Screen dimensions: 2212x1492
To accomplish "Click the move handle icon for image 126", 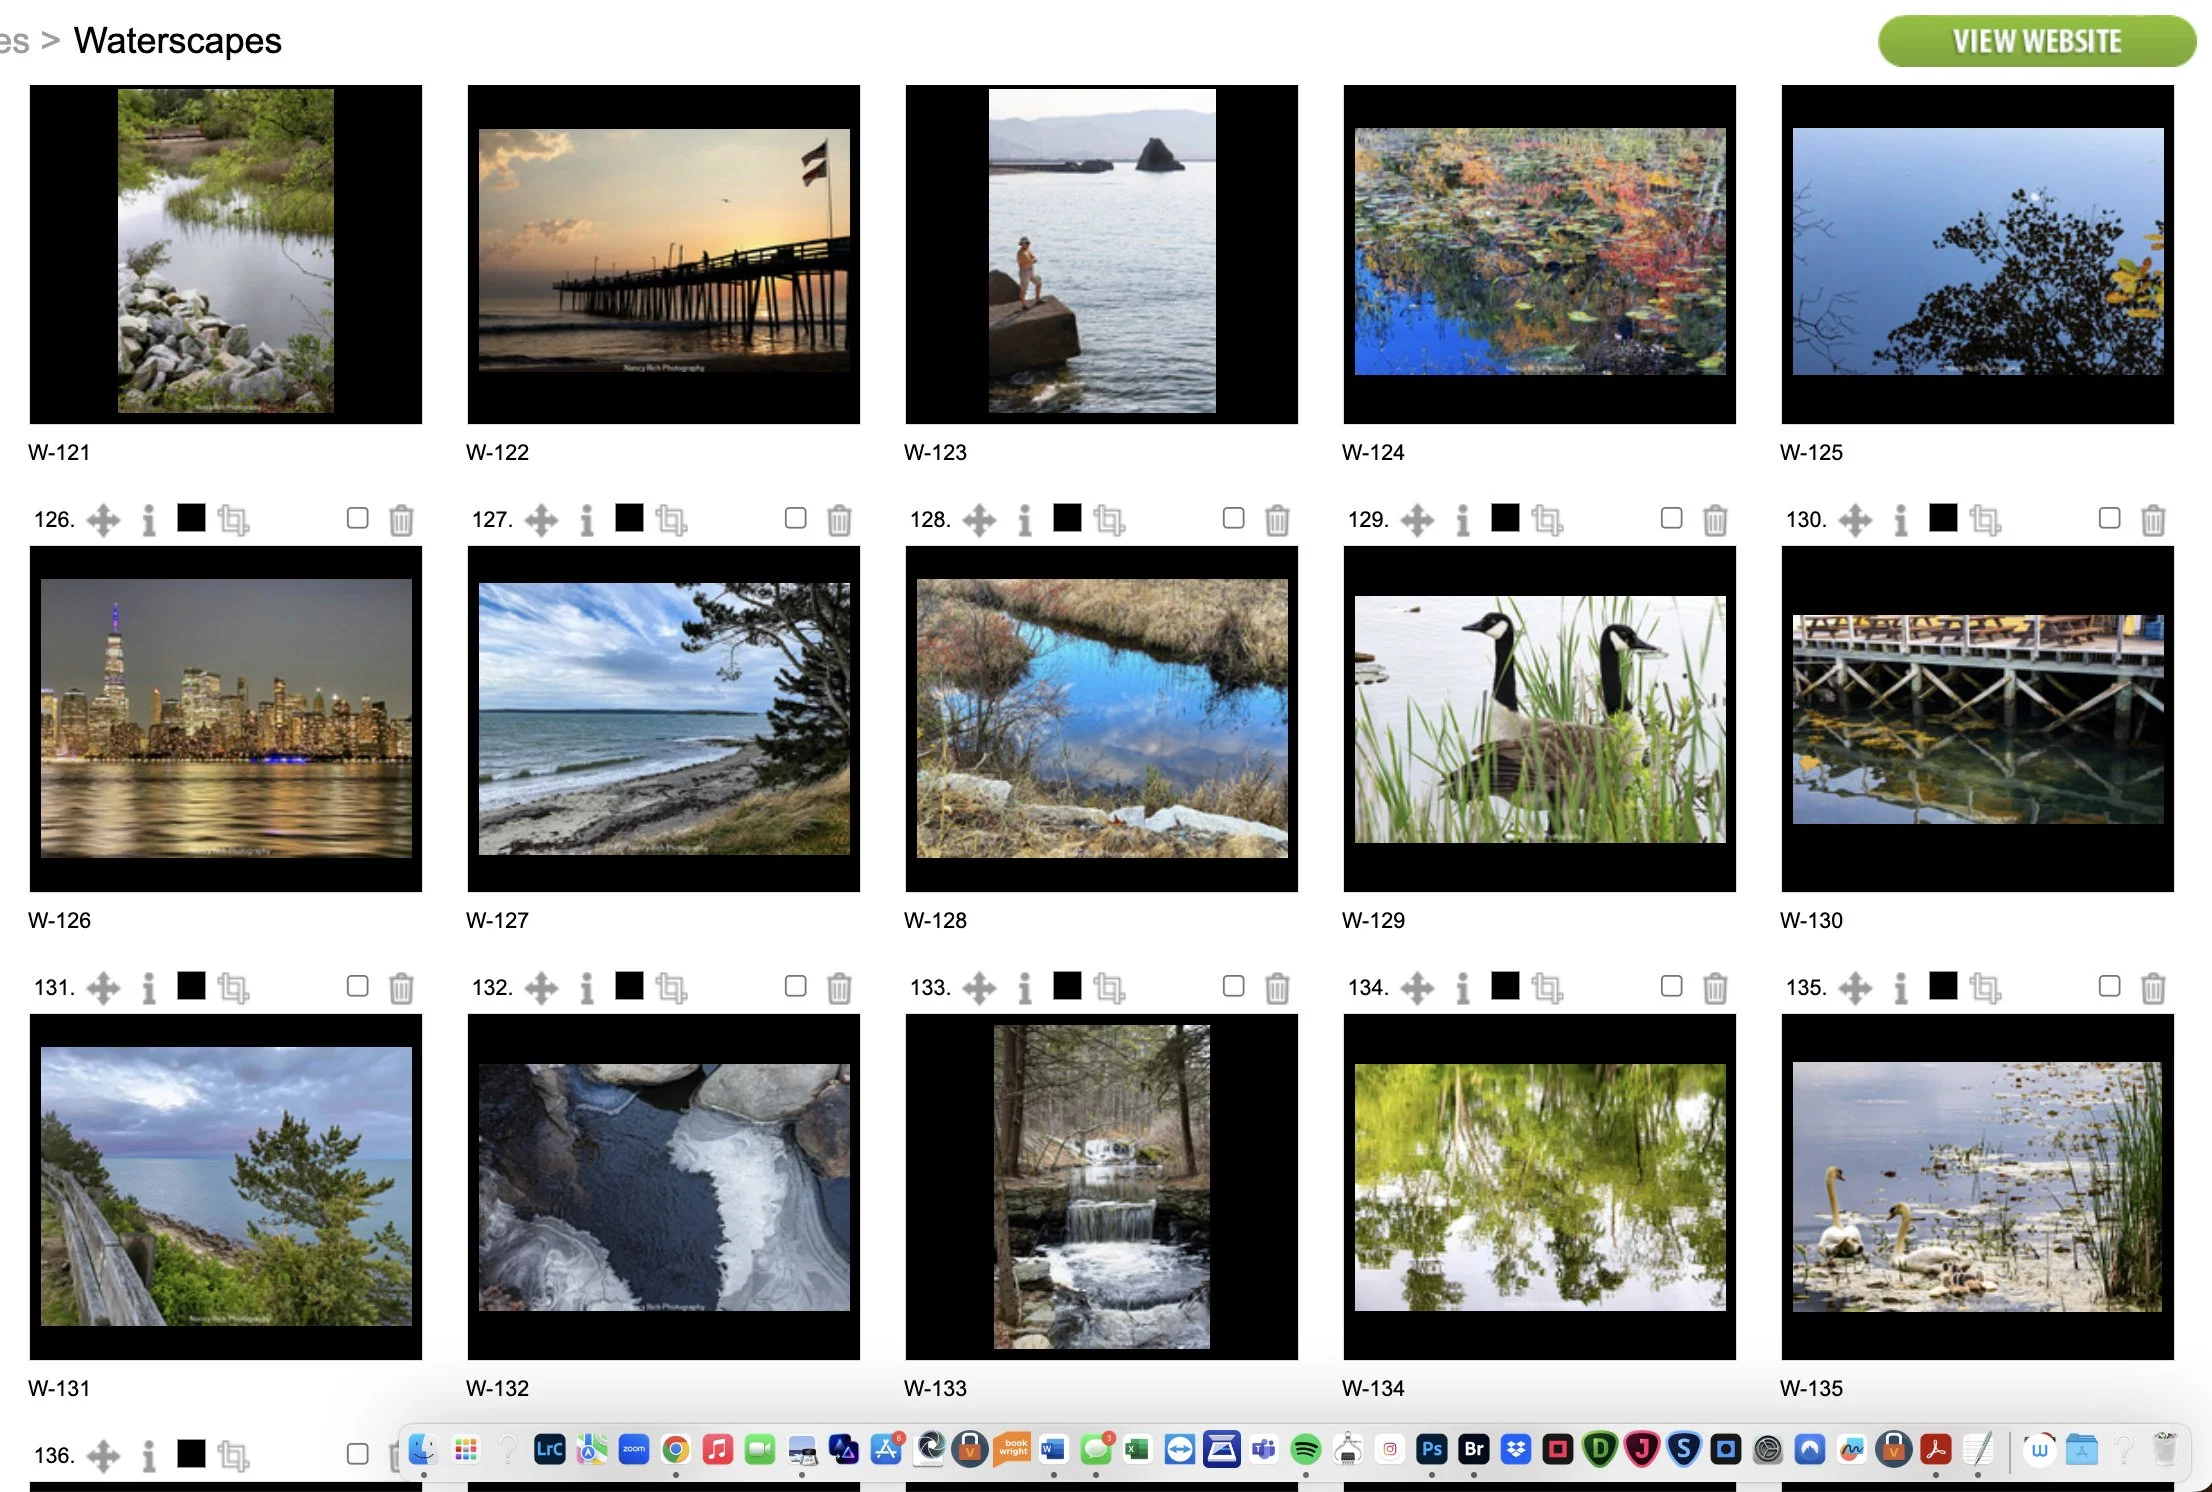I will 103,520.
